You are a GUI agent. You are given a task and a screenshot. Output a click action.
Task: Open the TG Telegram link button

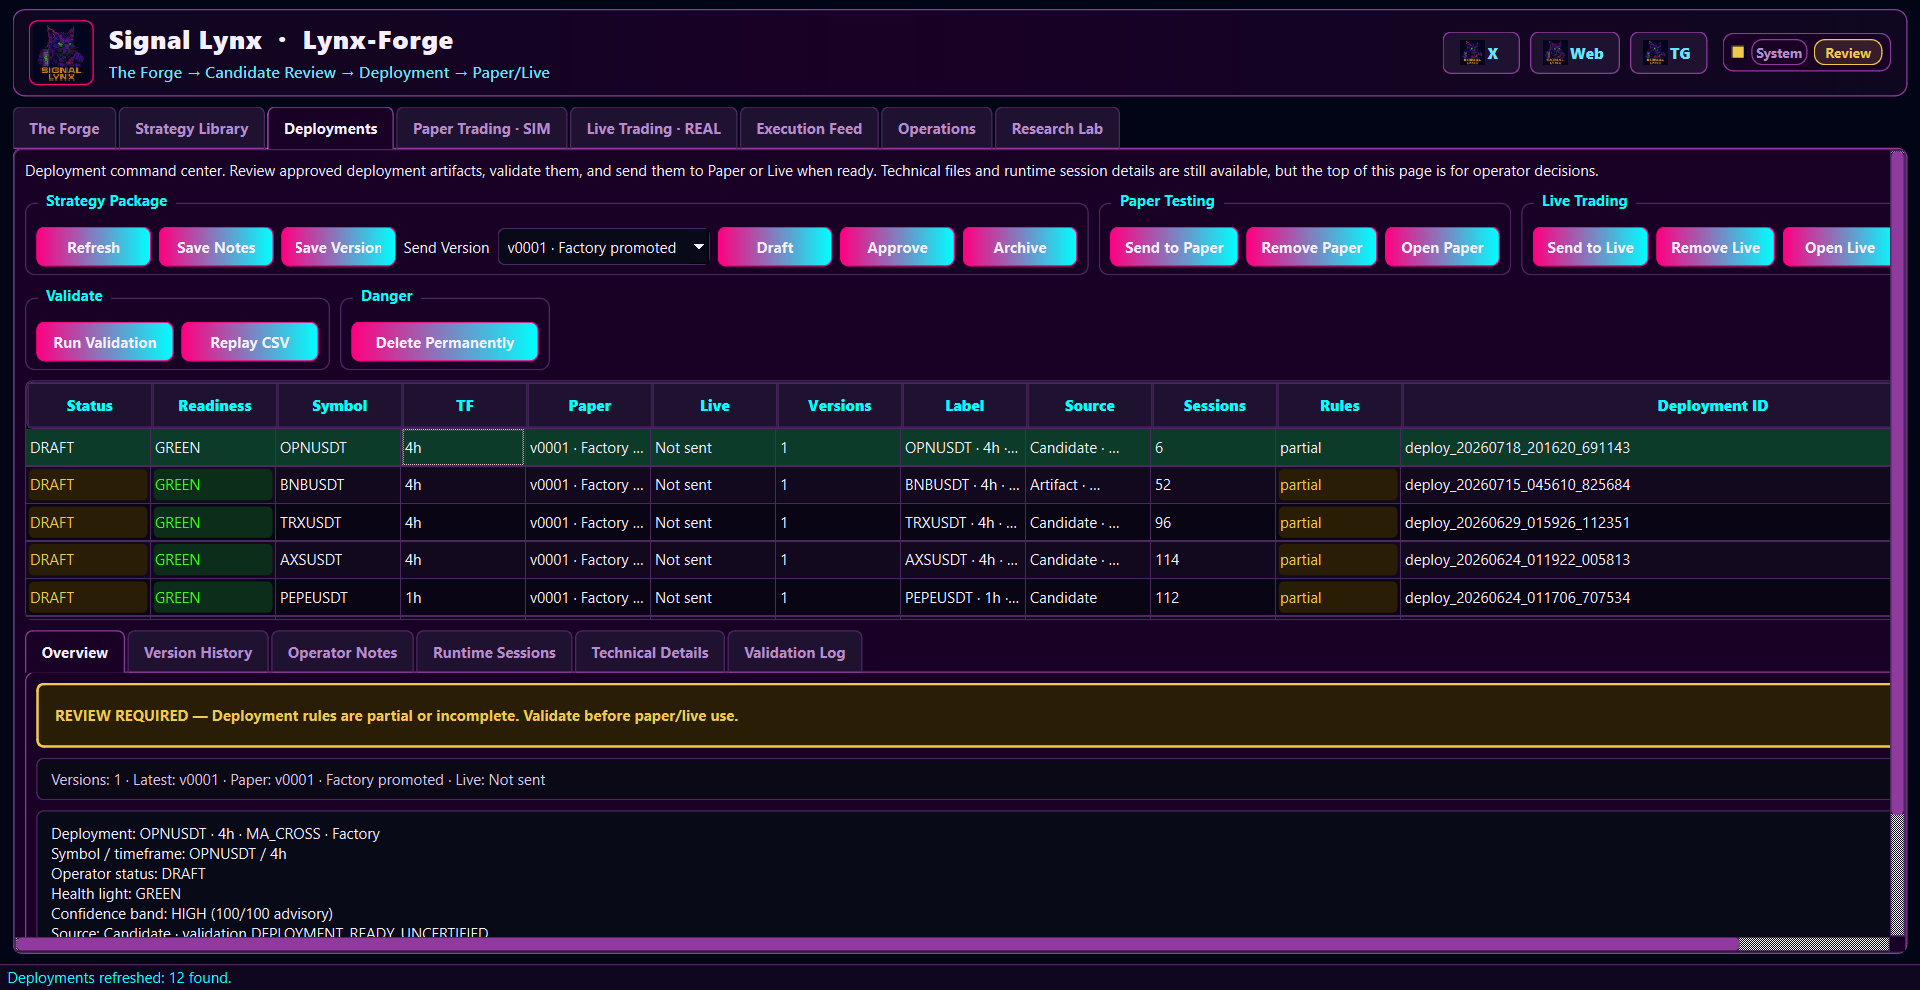1668,53
